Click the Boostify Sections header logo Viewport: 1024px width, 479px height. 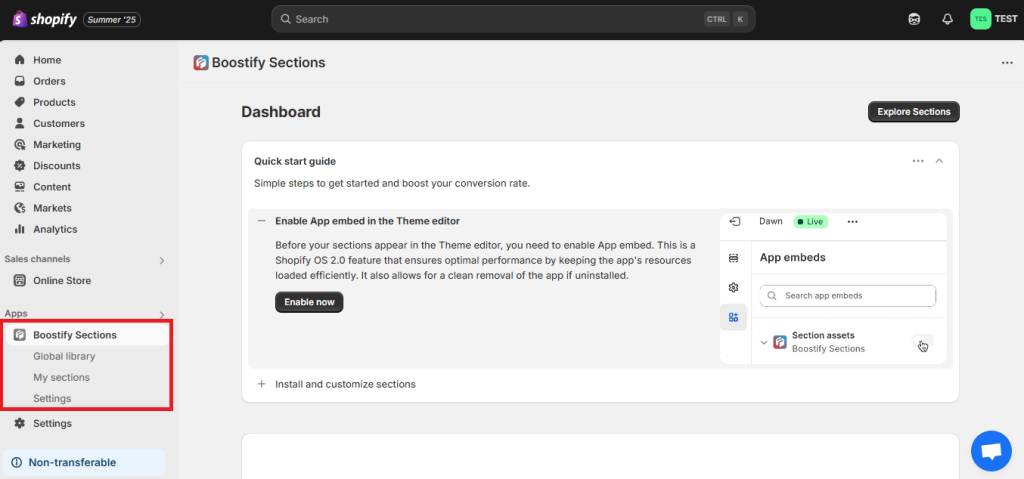(x=201, y=63)
